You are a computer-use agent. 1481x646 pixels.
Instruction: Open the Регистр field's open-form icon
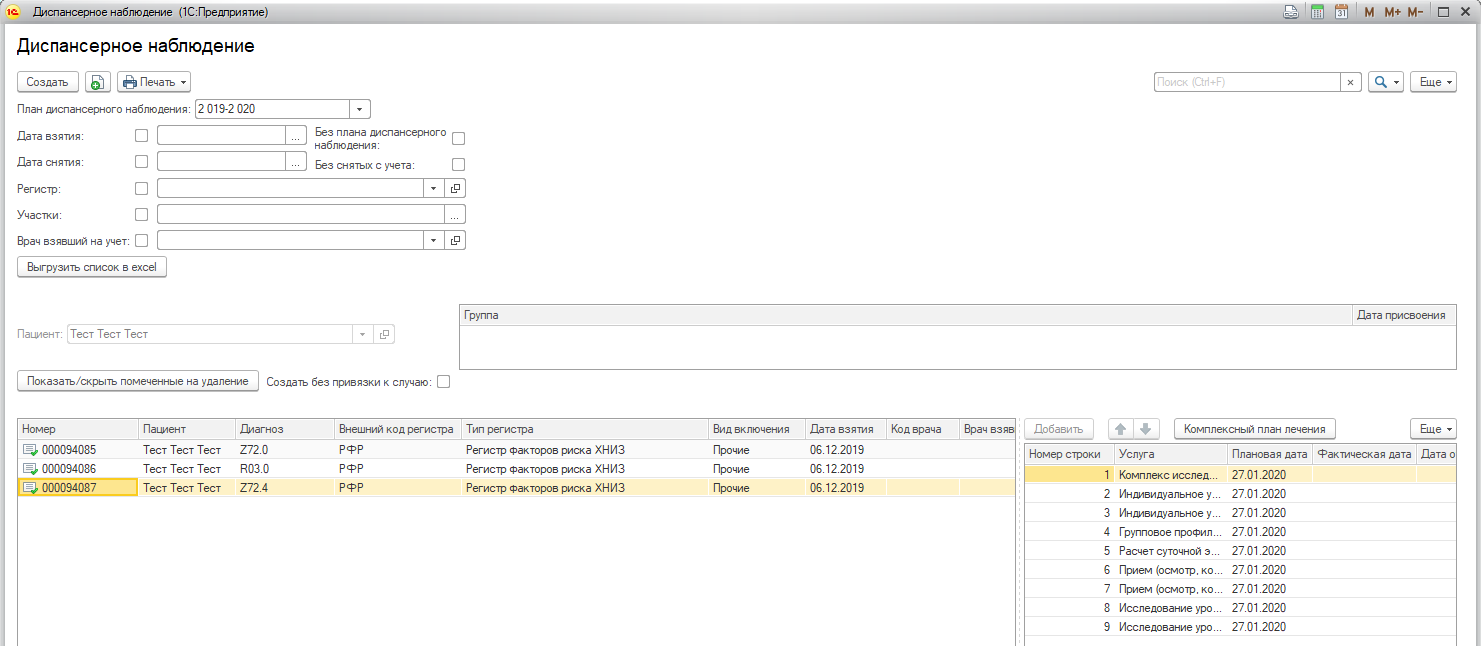(x=455, y=188)
